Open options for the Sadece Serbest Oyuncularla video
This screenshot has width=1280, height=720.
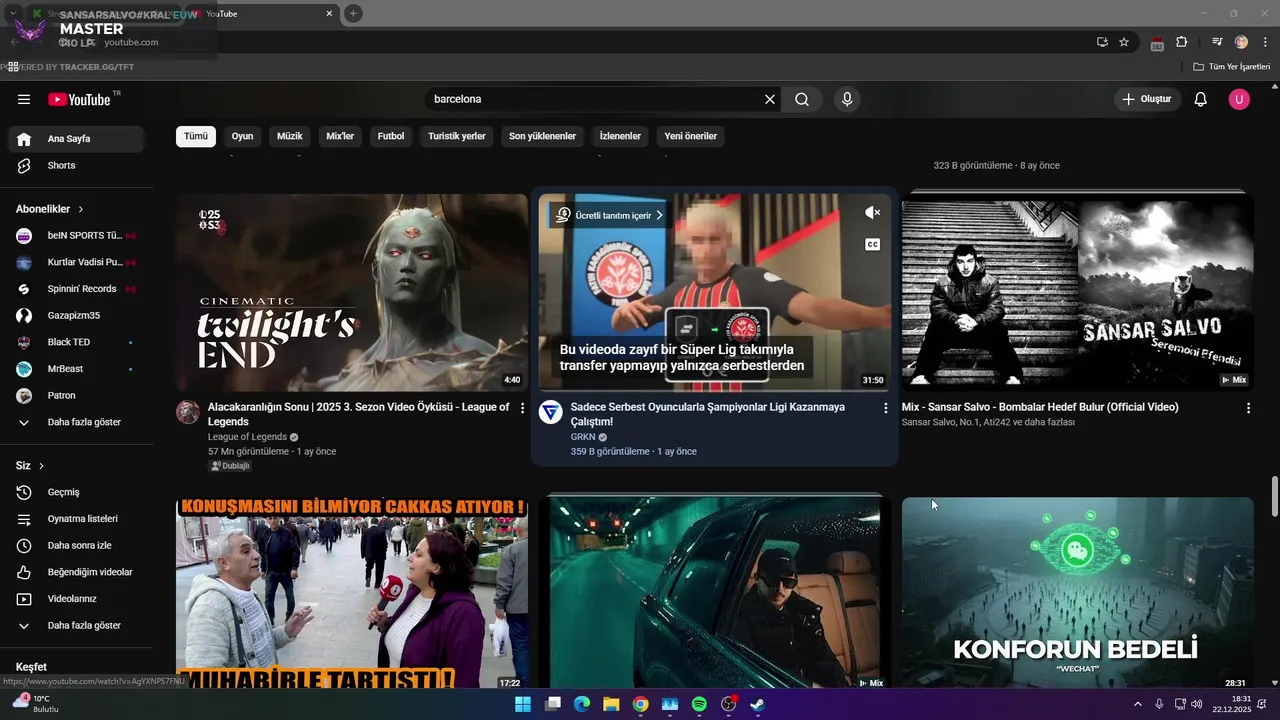click(x=885, y=408)
